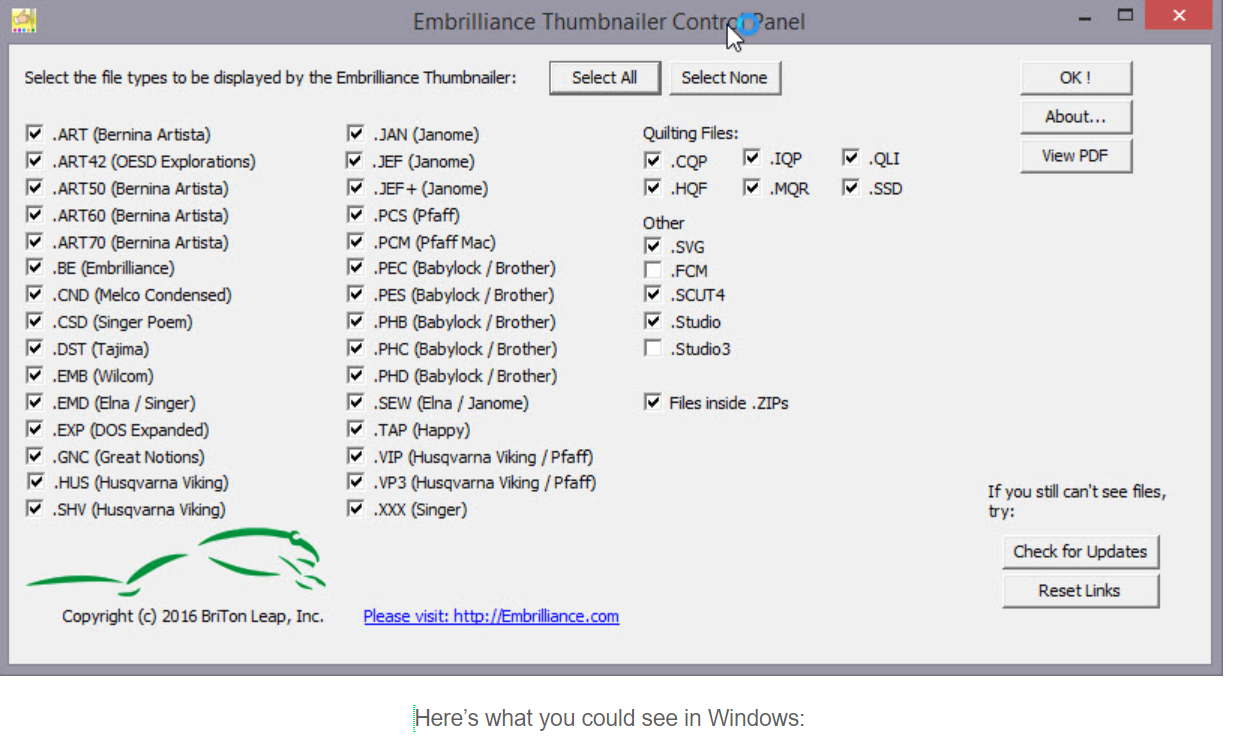Disable .SSD quilting file checkbox
Viewport: 1255px width, 738px height.
coord(851,187)
